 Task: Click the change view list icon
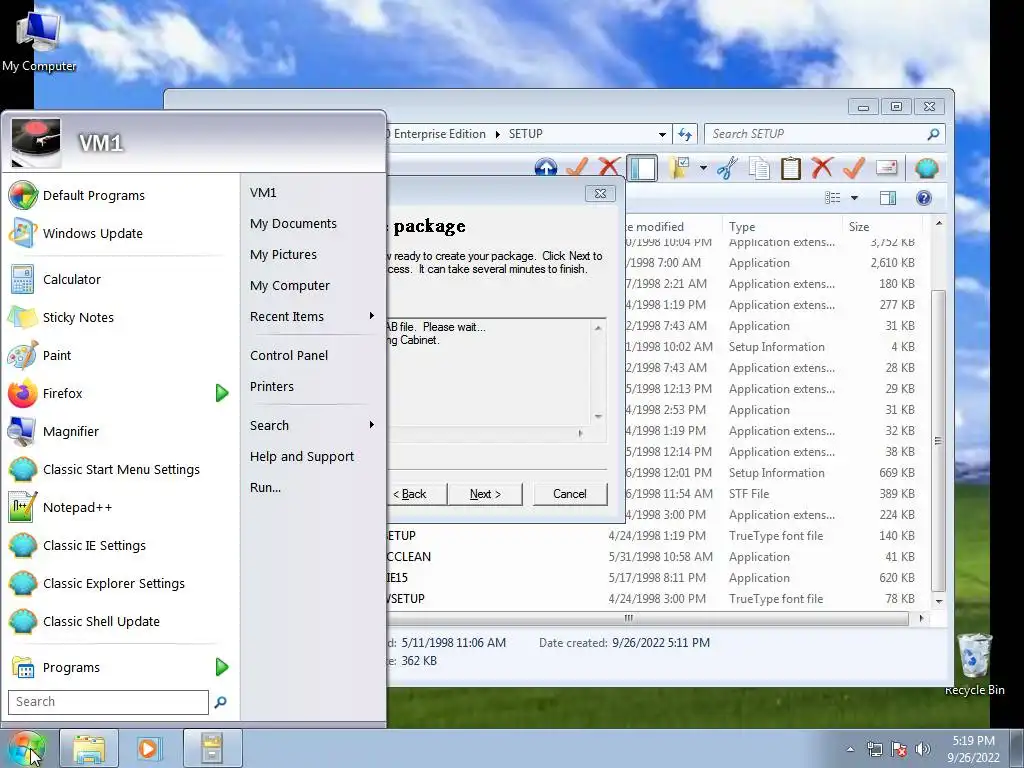pyautogui.click(x=833, y=198)
